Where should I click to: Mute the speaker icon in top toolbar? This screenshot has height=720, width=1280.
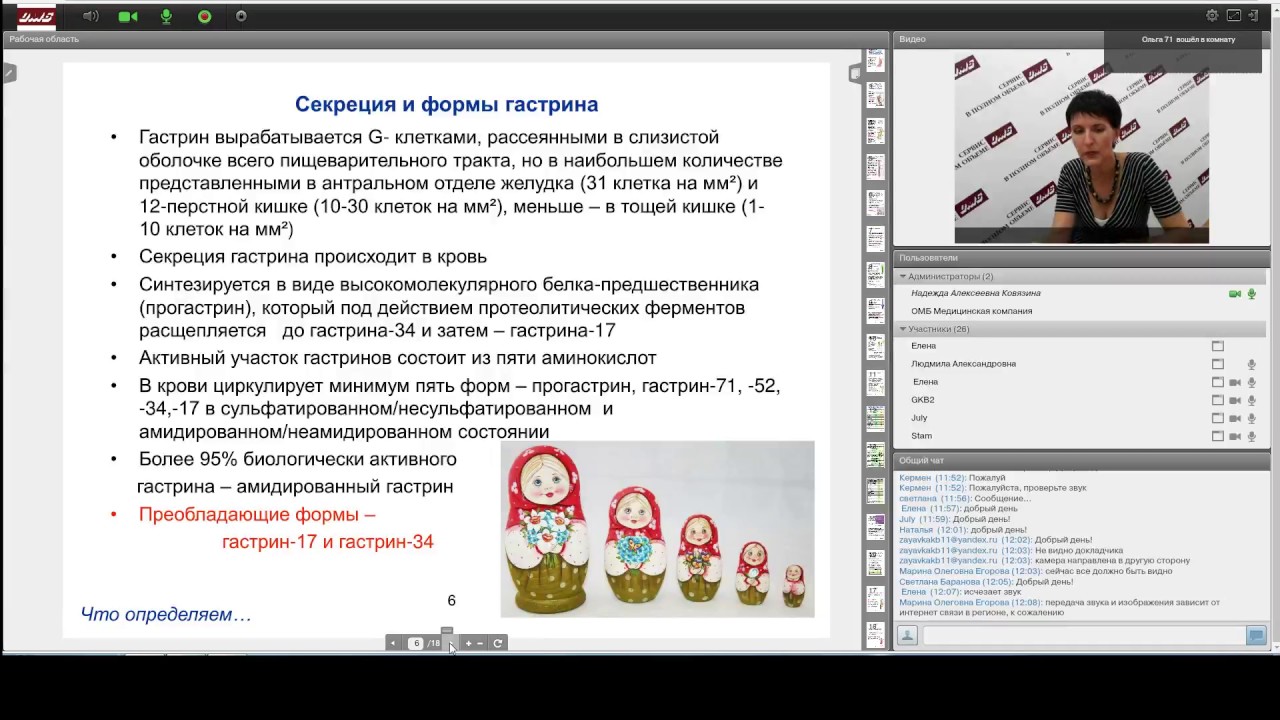pyautogui.click(x=91, y=16)
